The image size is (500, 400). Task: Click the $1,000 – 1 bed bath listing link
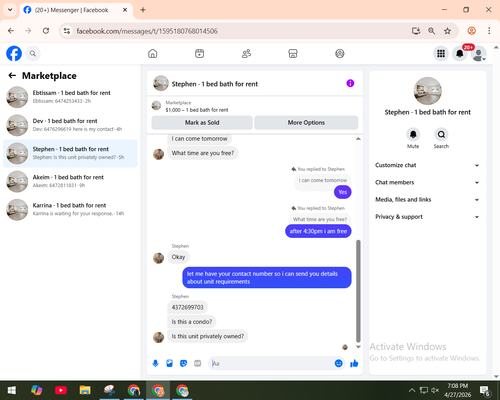[197, 110]
